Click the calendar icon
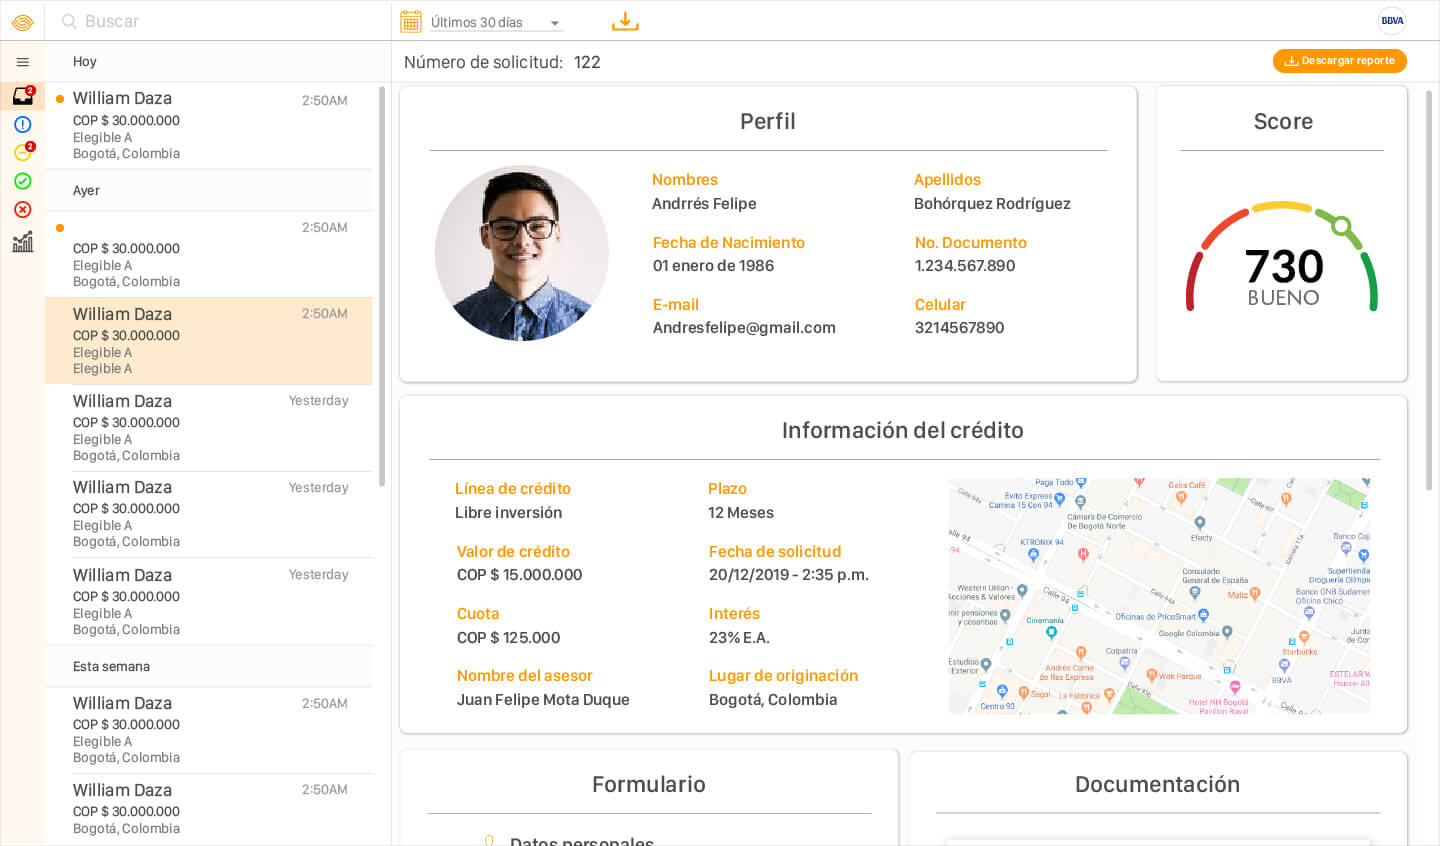 point(410,21)
